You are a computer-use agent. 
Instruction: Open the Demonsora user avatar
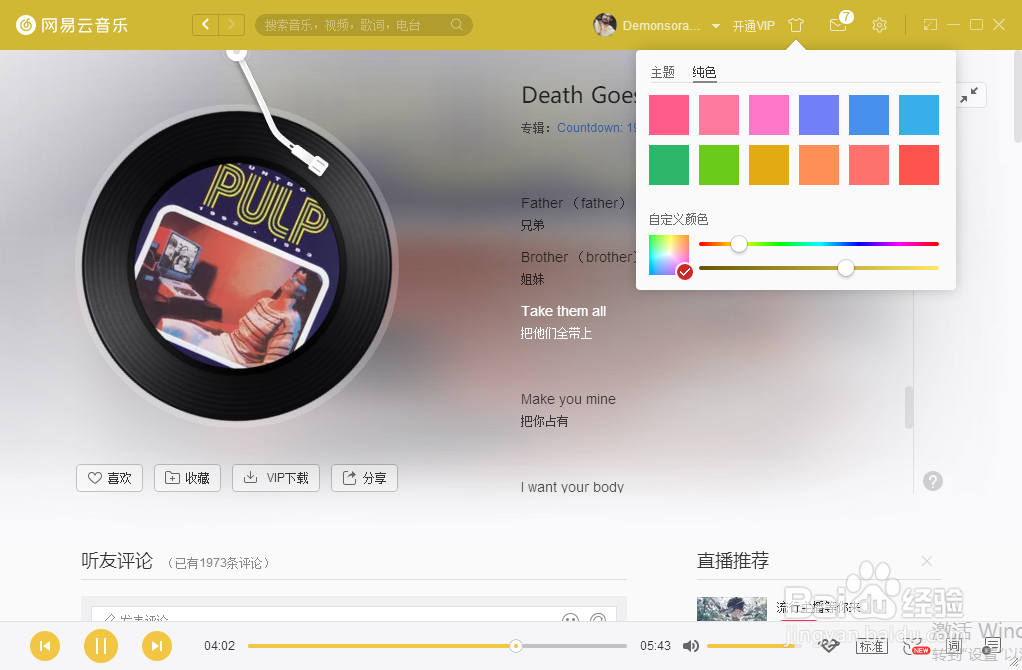pos(604,25)
